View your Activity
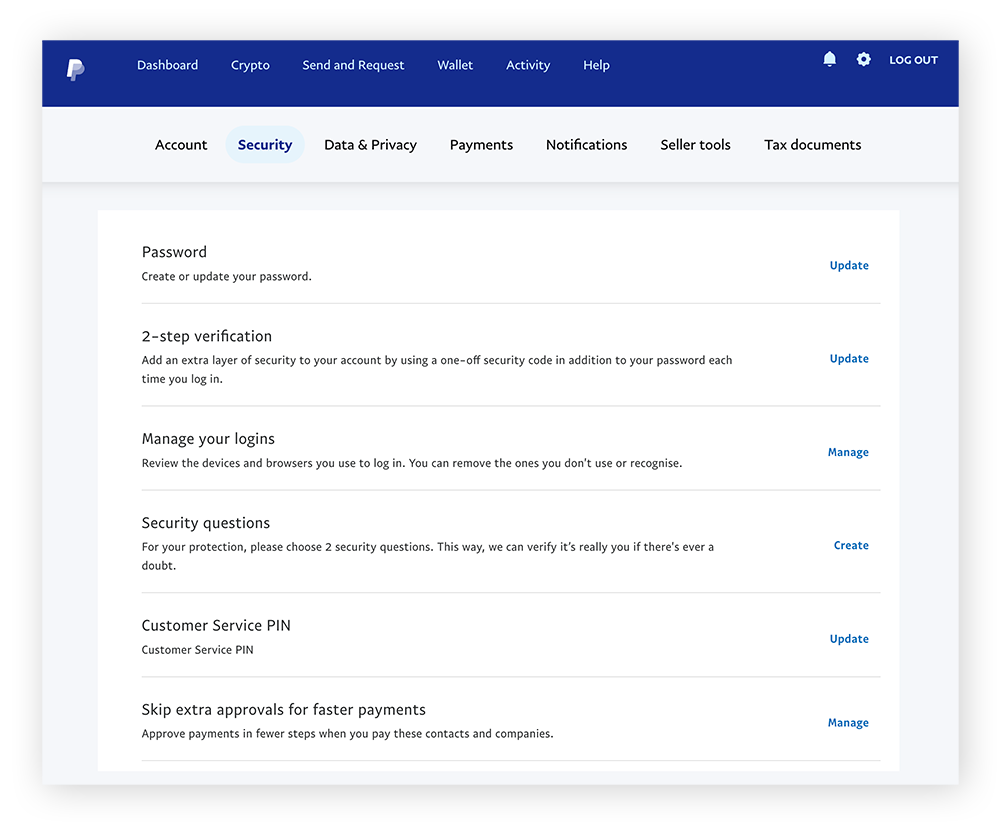 click(528, 65)
